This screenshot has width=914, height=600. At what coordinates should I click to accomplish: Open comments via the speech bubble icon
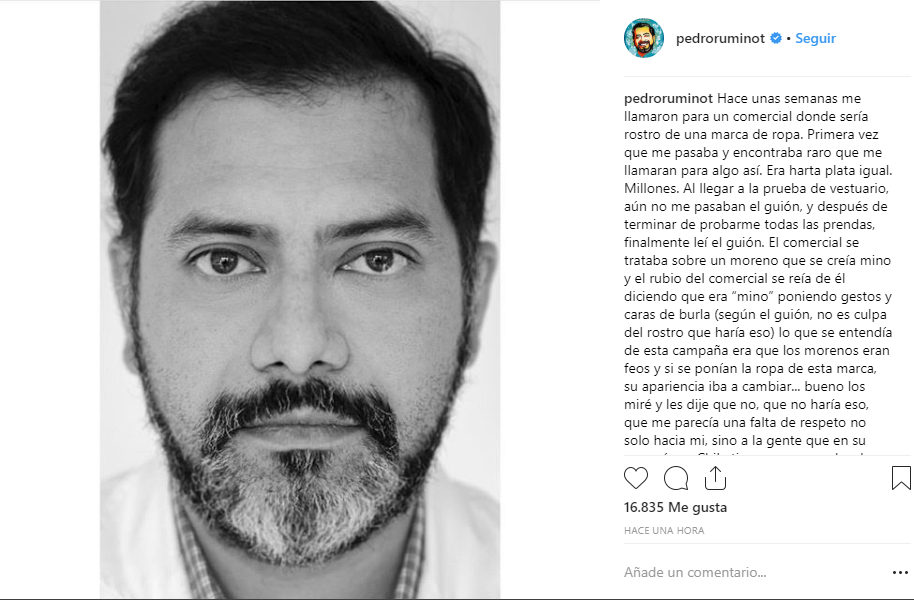[x=676, y=478]
